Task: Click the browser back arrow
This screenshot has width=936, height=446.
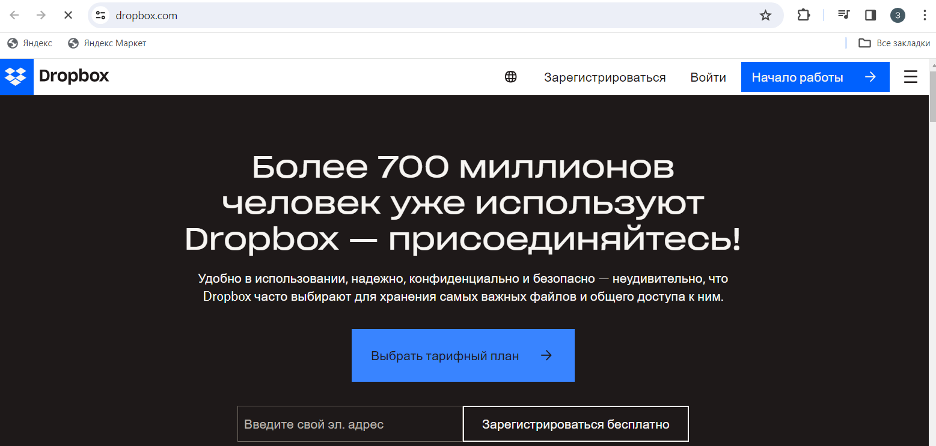Action: (14, 16)
